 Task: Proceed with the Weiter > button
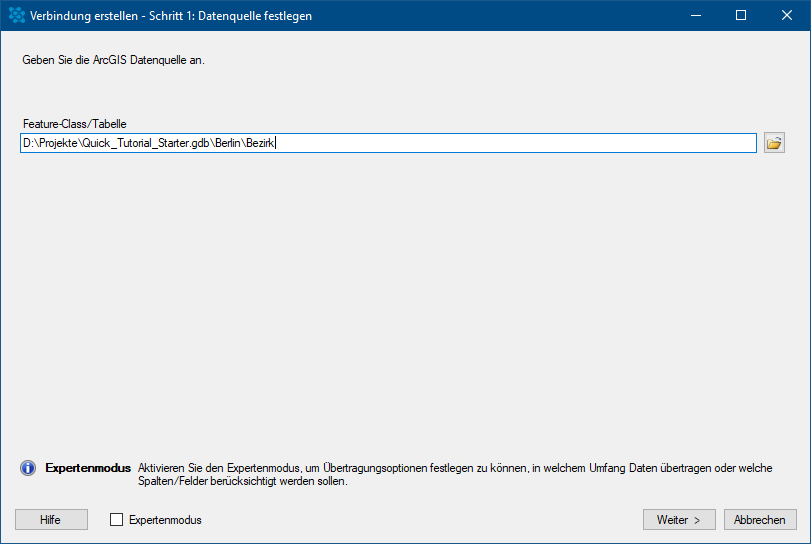pos(679,520)
